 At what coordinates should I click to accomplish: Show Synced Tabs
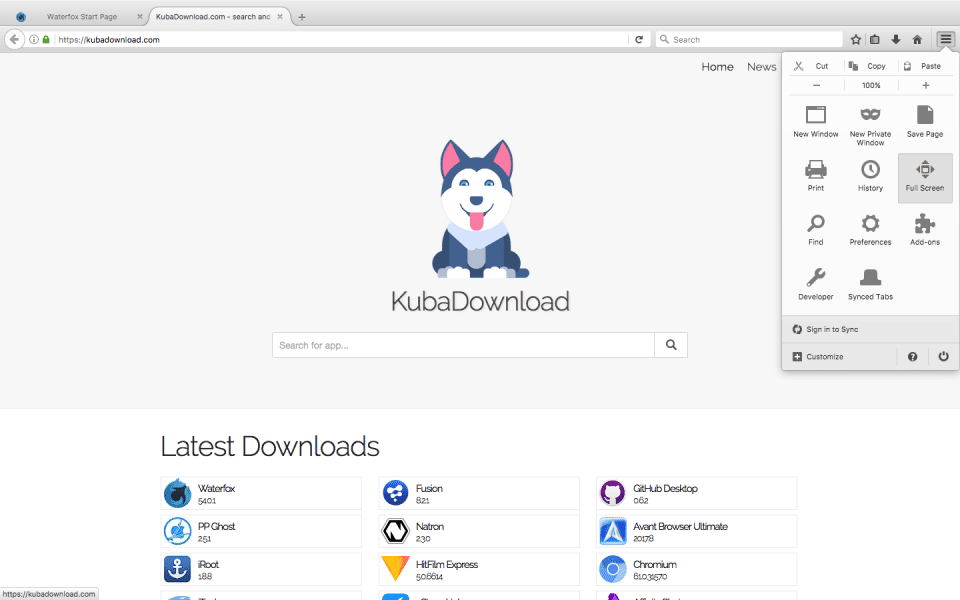pyautogui.click(x=870, y=284)
